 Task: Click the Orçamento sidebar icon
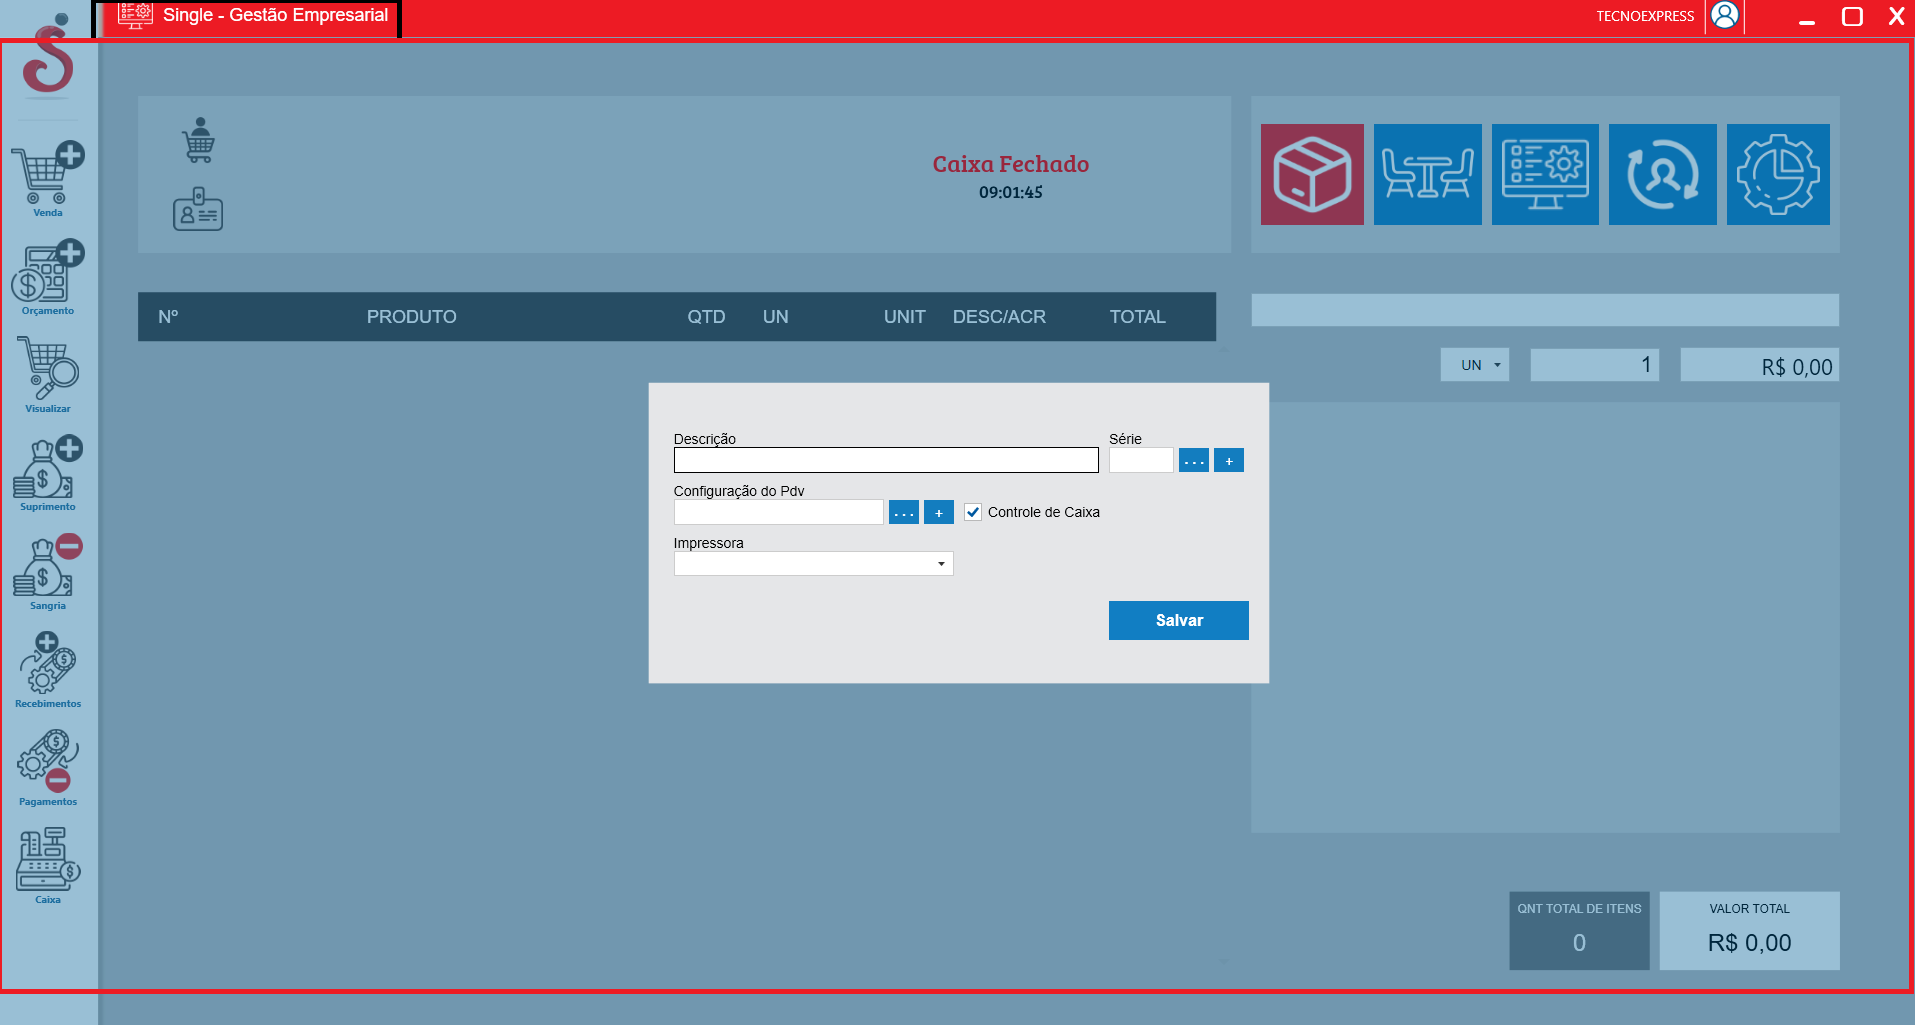[x=47, y=274]
